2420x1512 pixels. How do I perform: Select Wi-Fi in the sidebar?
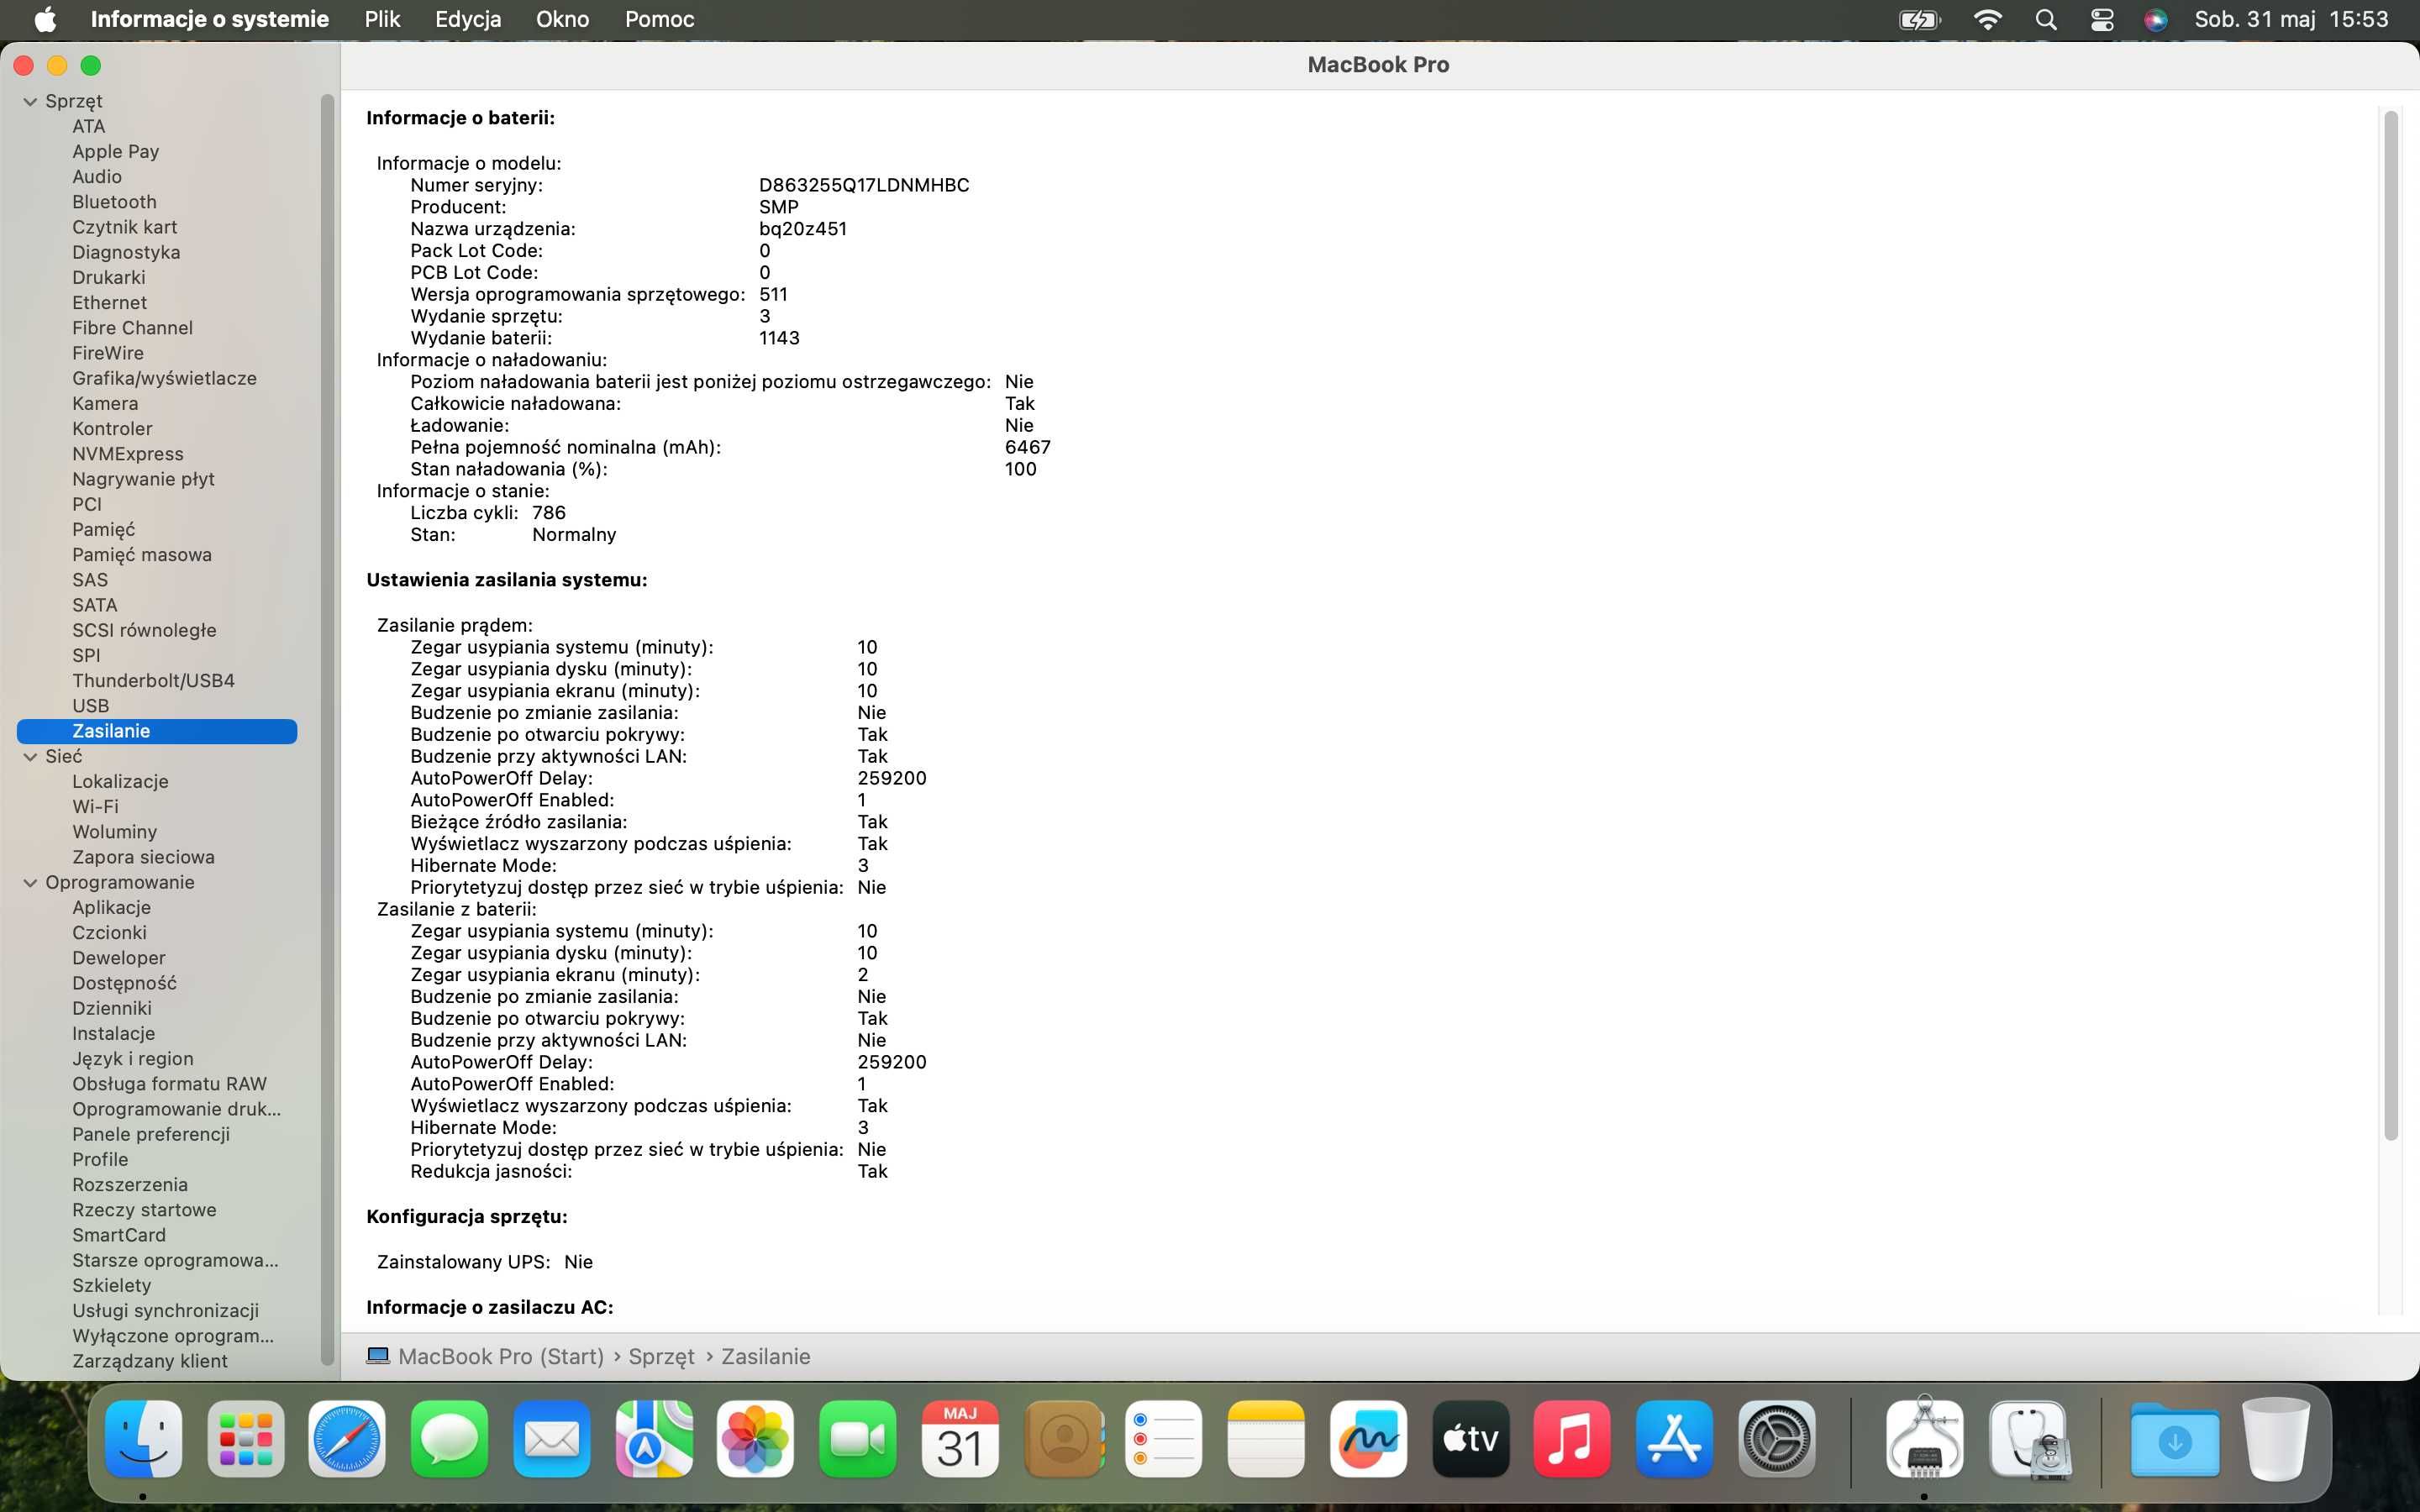coord(95,807)
